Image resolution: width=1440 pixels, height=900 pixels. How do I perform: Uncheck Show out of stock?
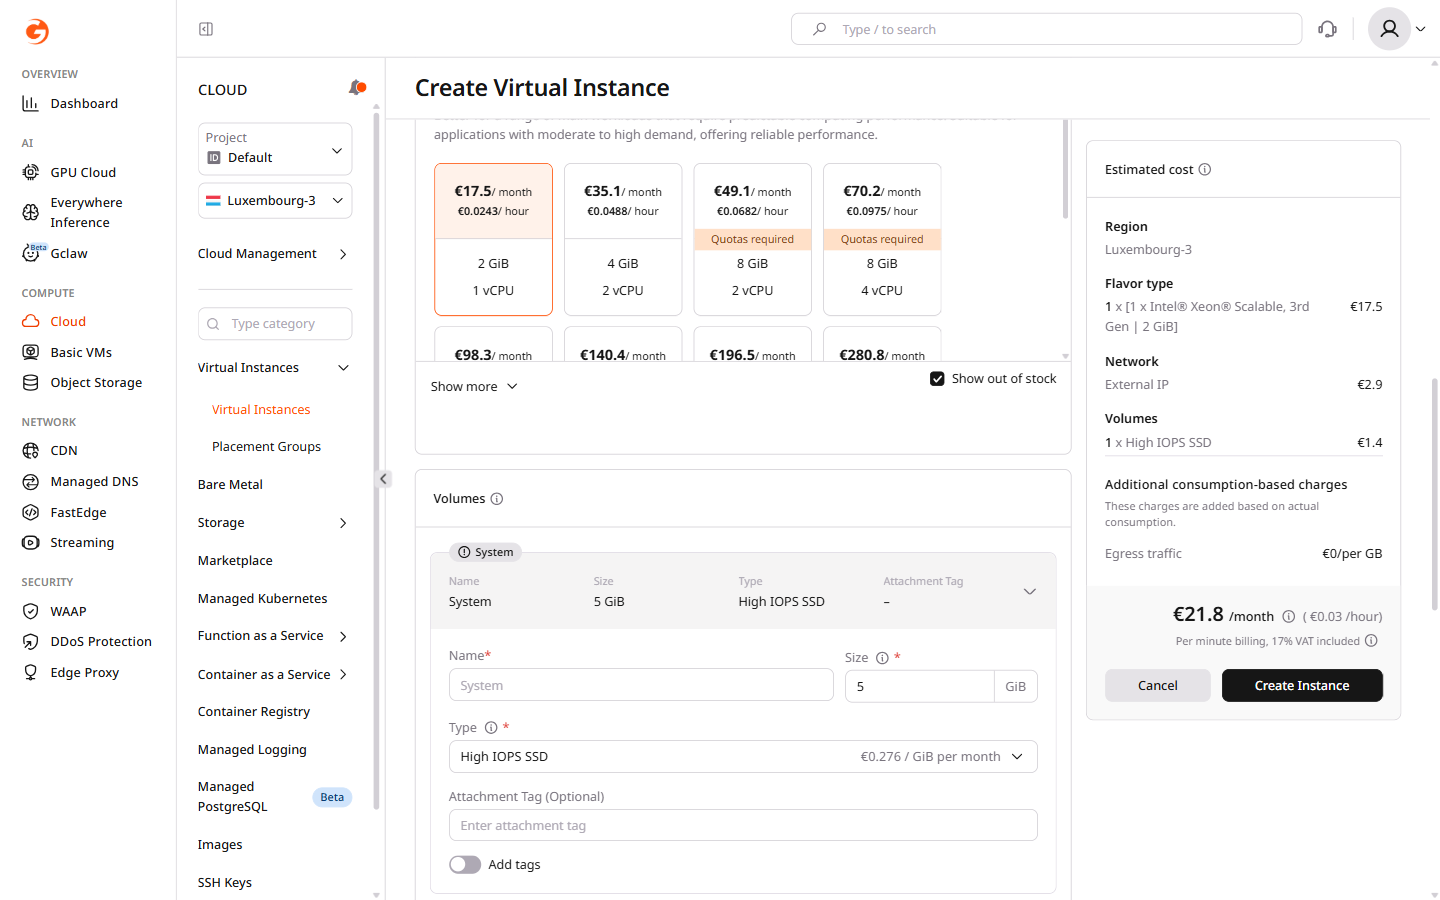click(937, 379)
